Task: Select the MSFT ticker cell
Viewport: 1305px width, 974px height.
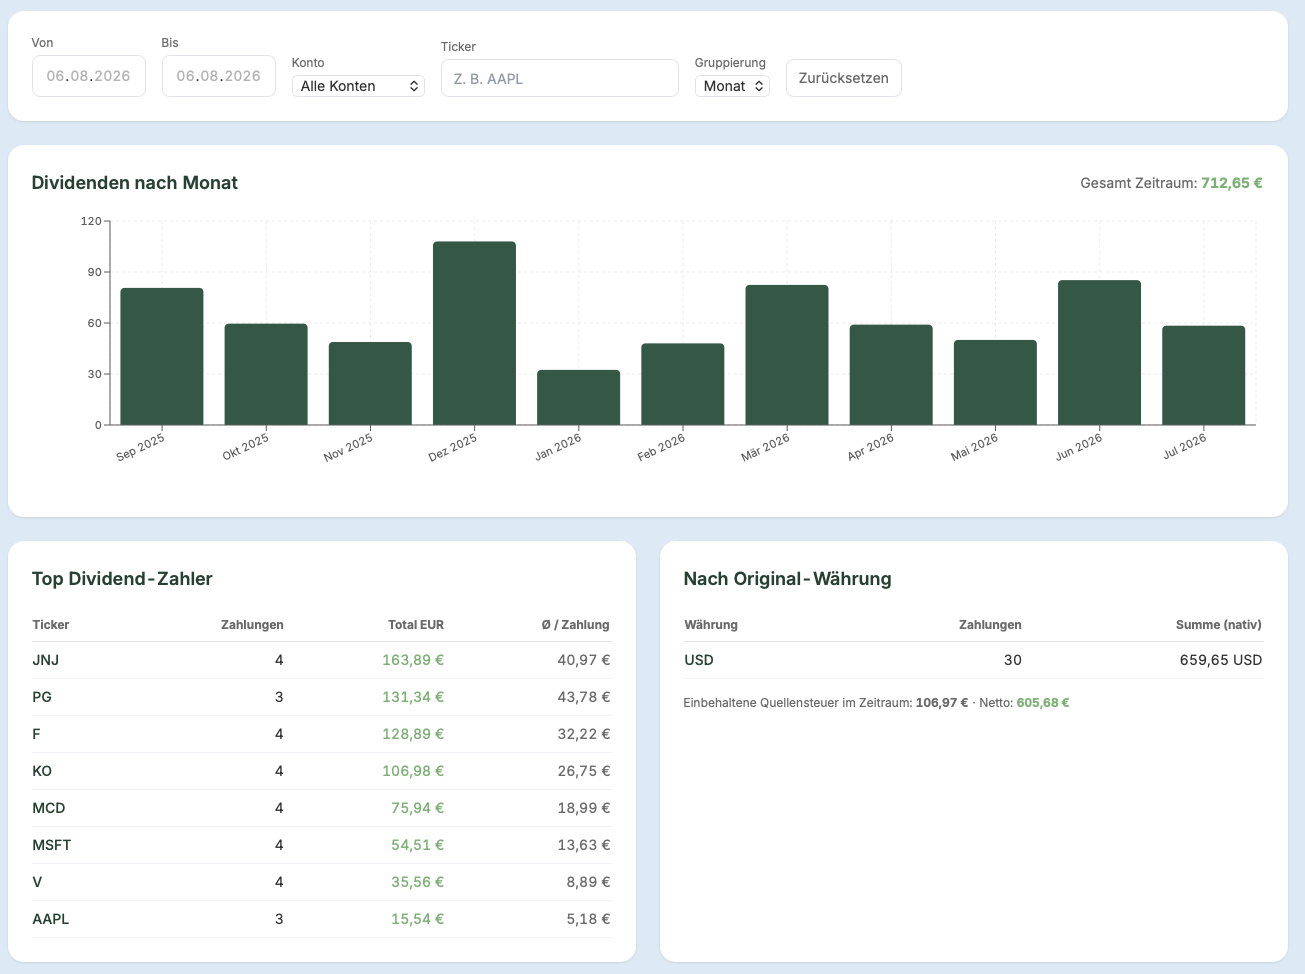Action: click(52, 845)
